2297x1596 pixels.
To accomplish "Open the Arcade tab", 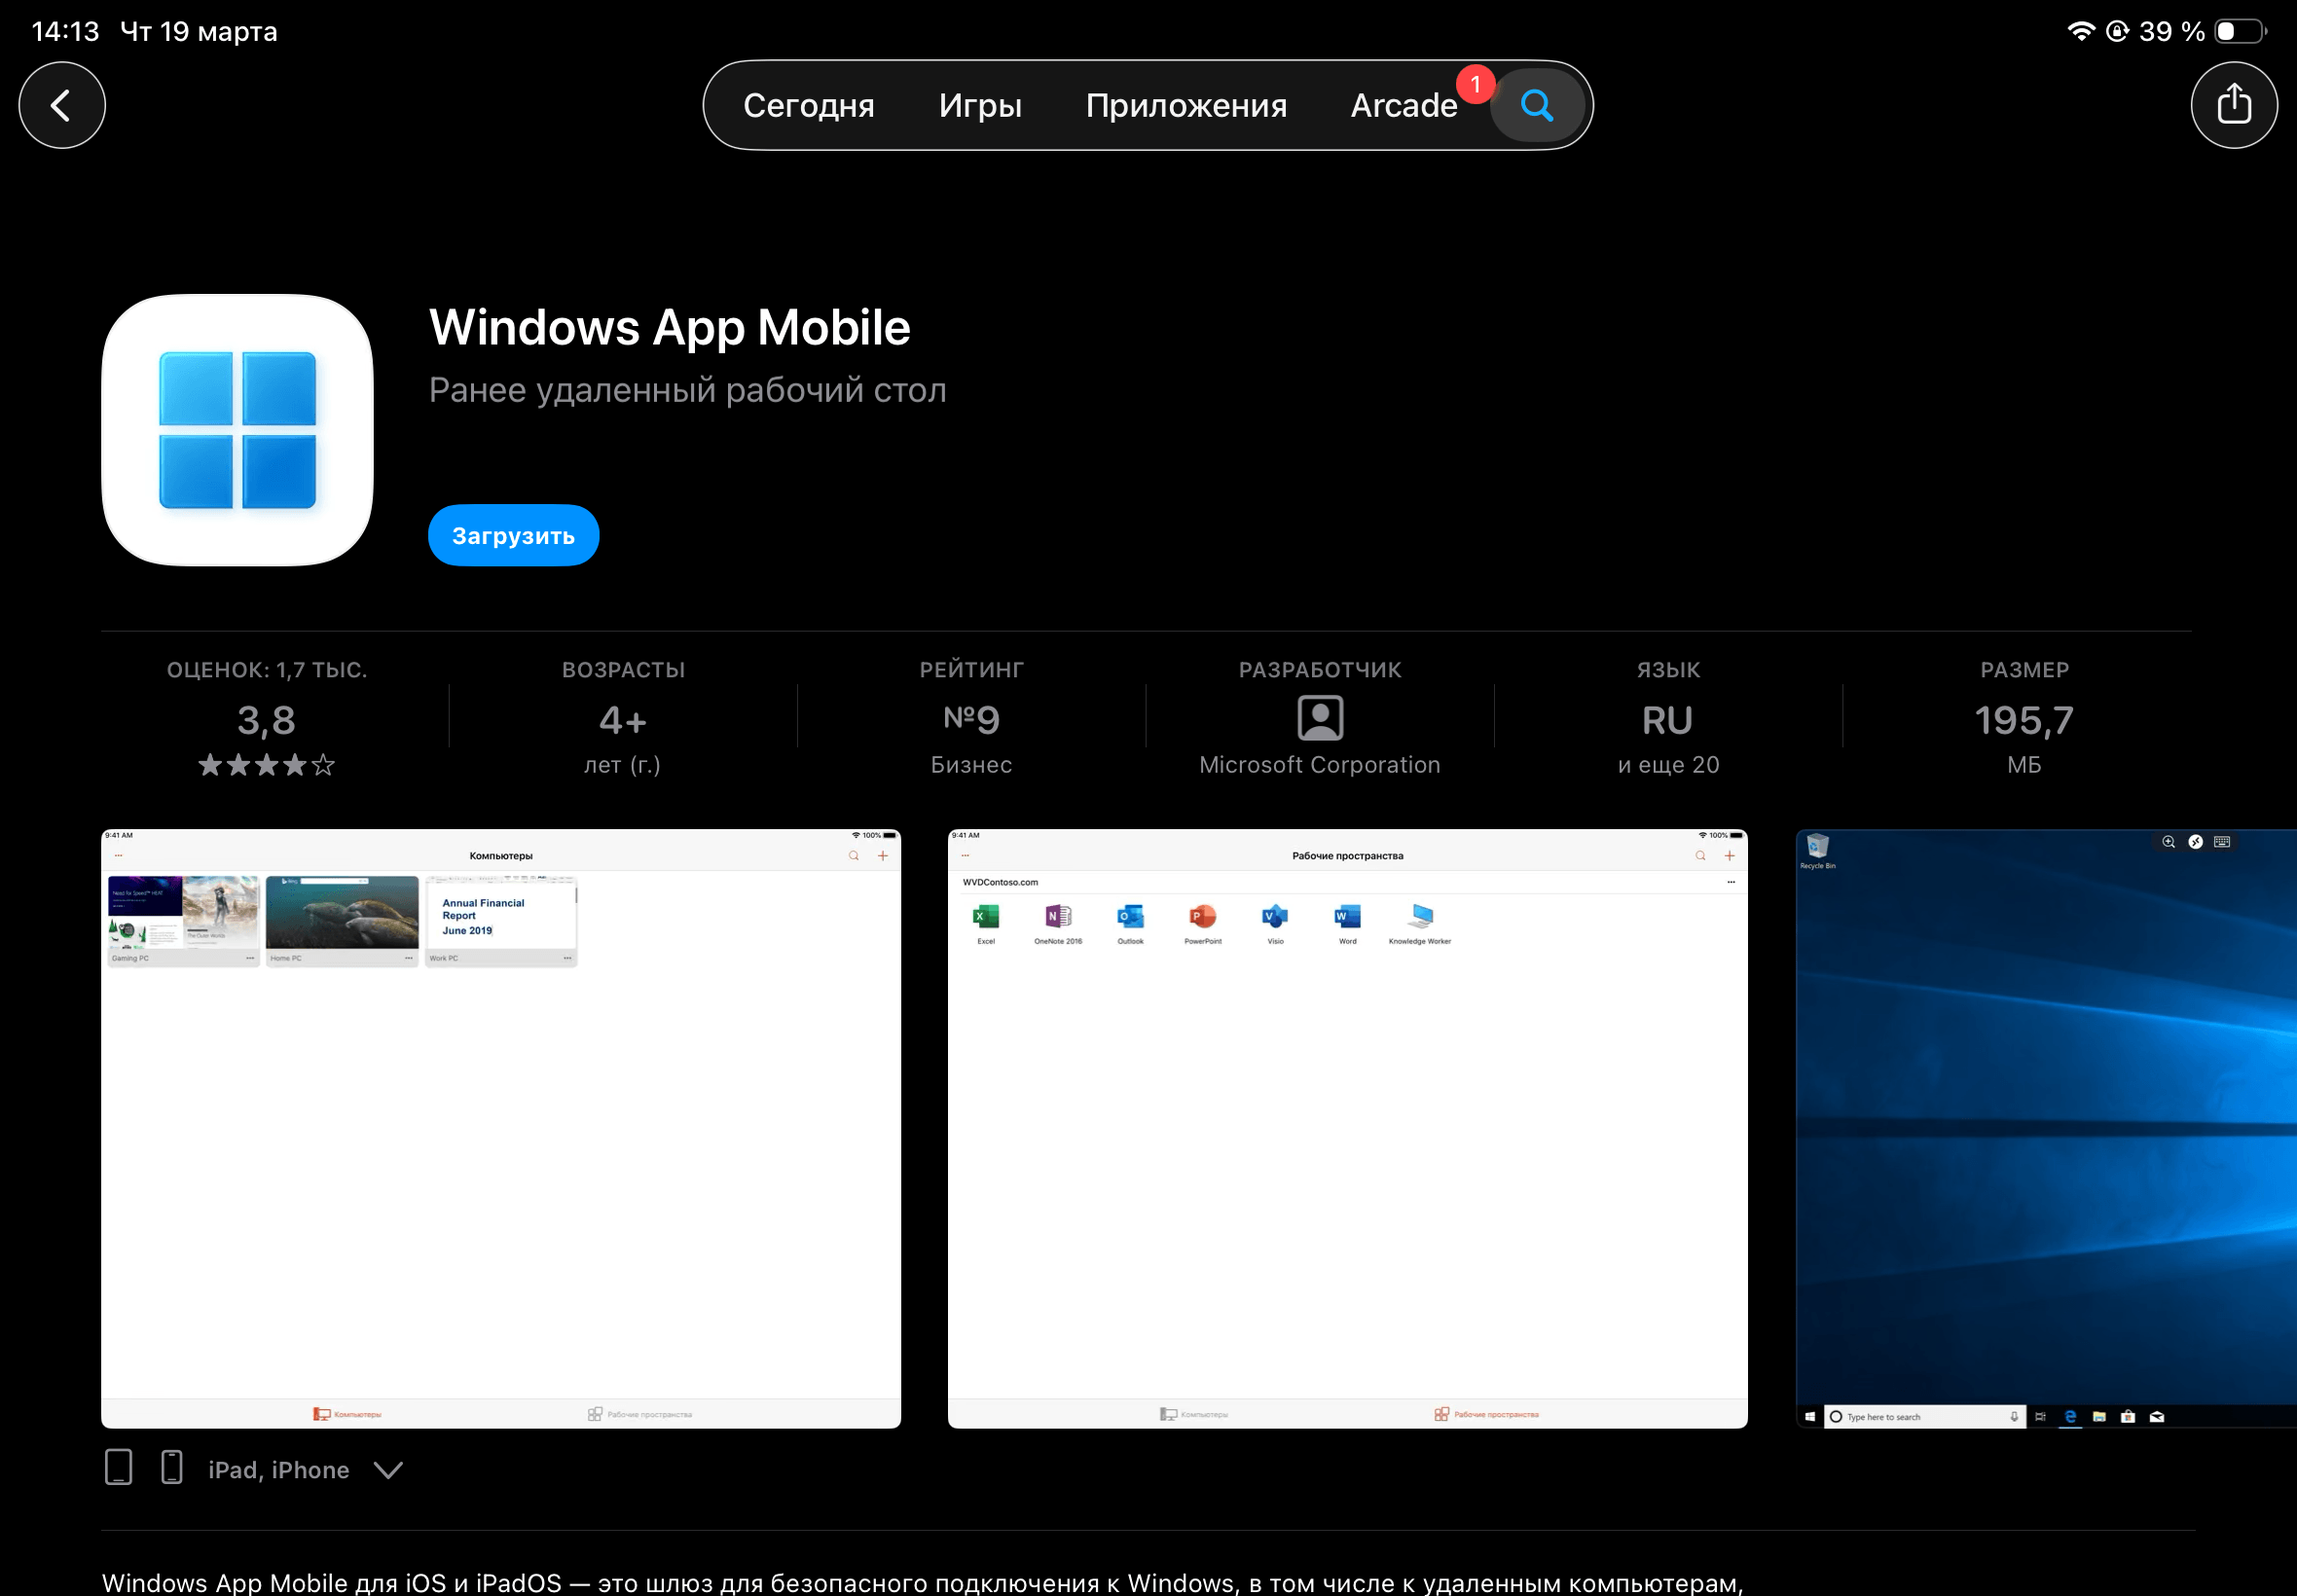I will pyautogui.click(x=1403, y=105).
